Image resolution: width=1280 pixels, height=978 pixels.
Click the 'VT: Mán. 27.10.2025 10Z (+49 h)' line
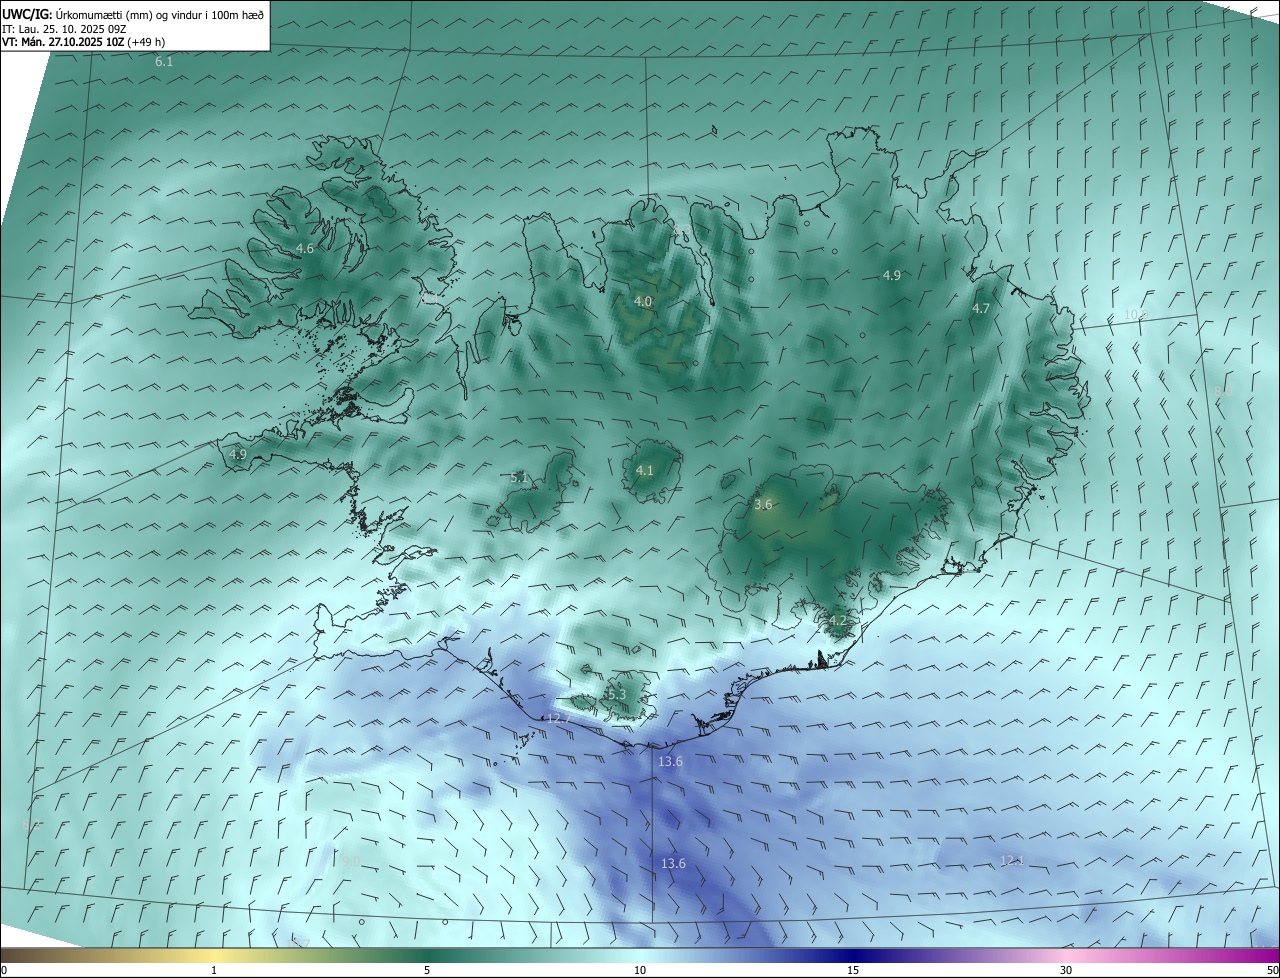pos(84,42)
